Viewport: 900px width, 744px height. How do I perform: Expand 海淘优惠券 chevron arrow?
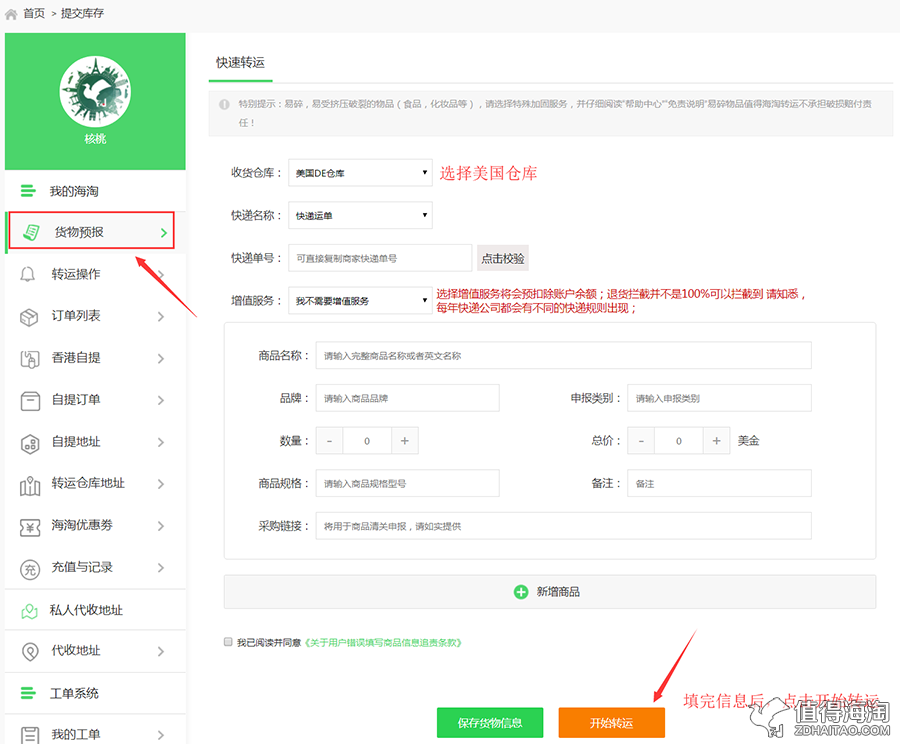tap(161, 526)
